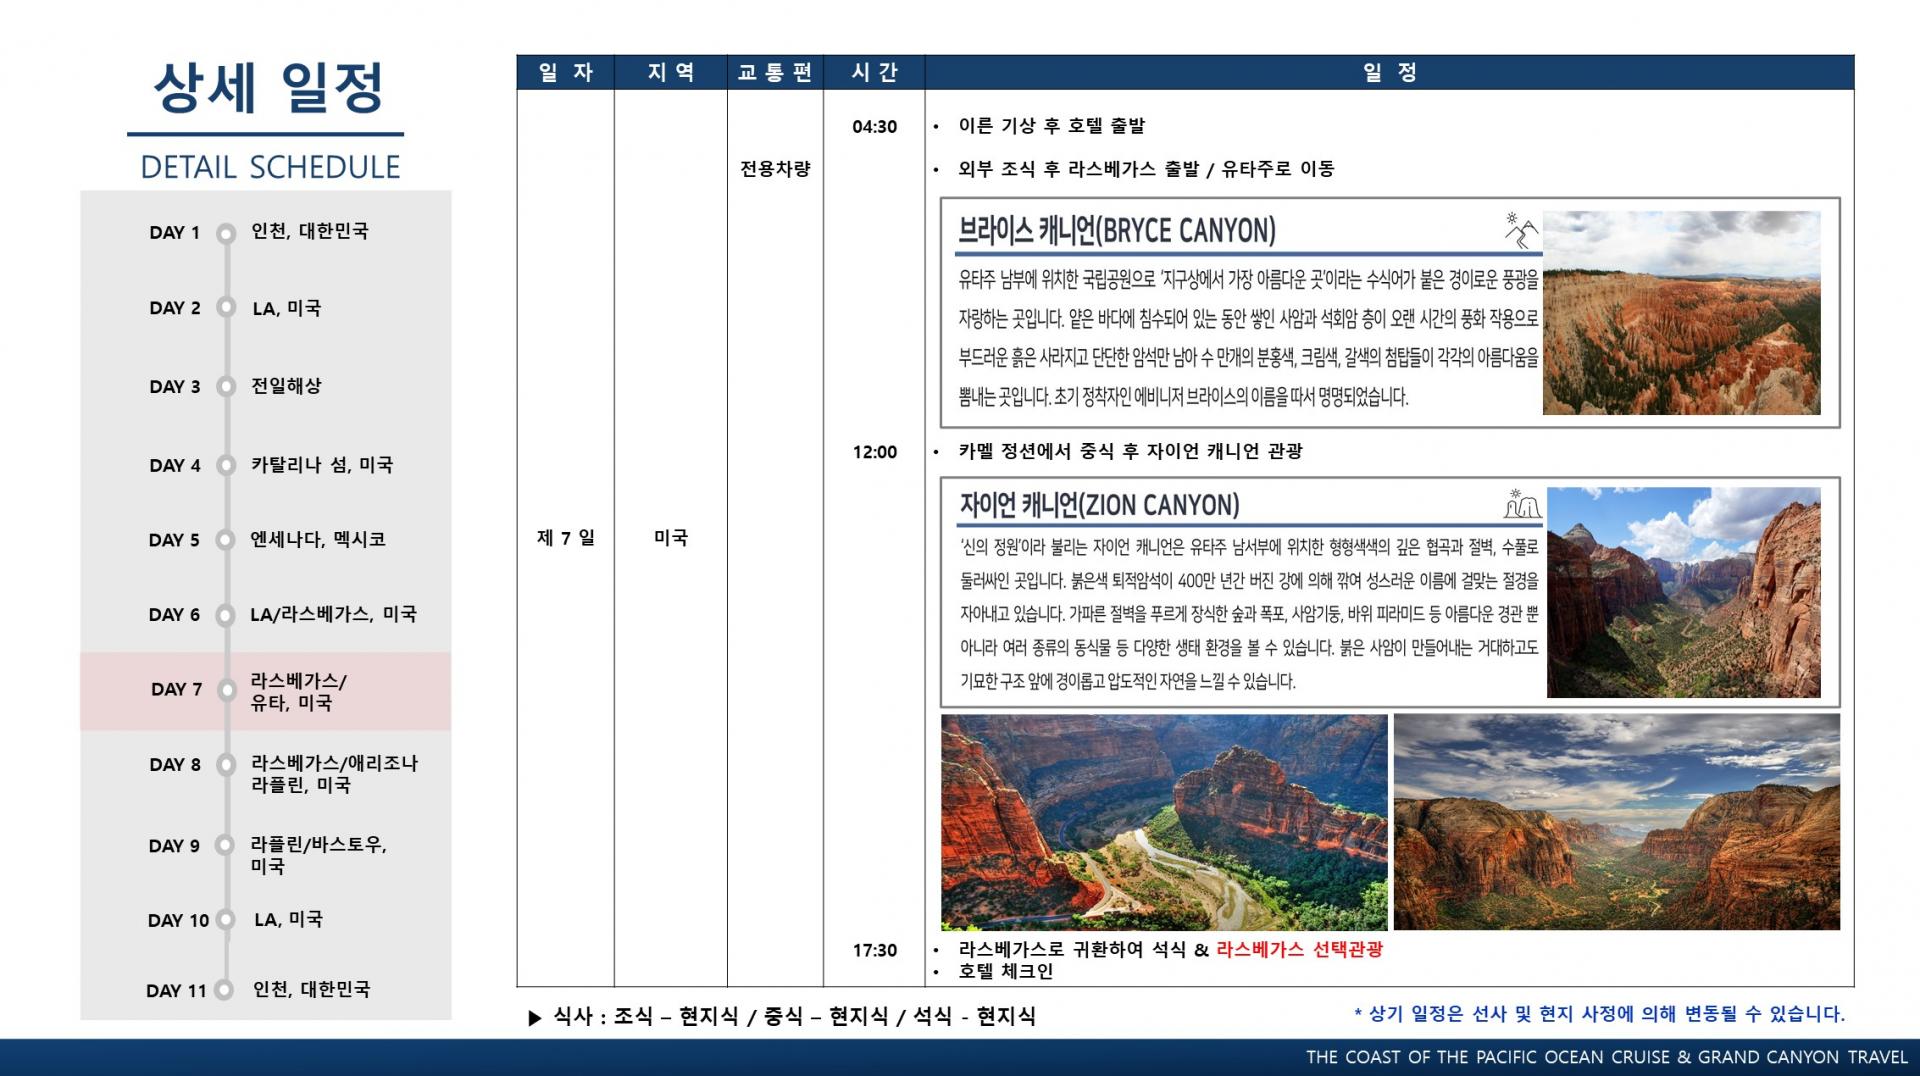
Task: Click the 교 통 편 column header
Action: pyautogui.click(x=775, y=72)
